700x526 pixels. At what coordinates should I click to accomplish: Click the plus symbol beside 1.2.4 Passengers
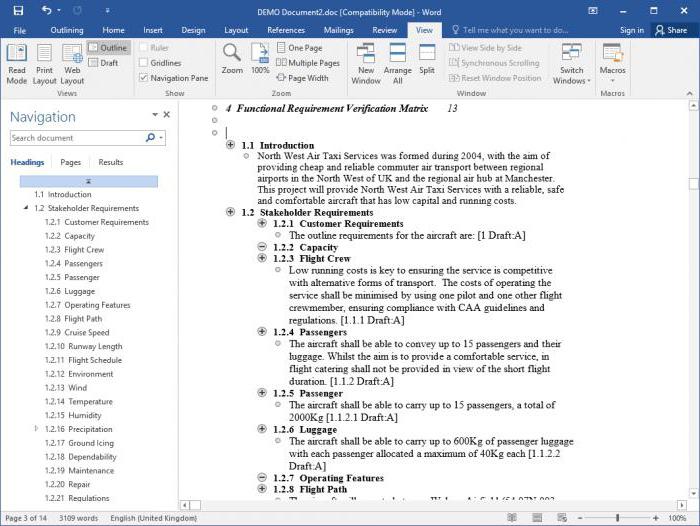[x=262, y=331]
